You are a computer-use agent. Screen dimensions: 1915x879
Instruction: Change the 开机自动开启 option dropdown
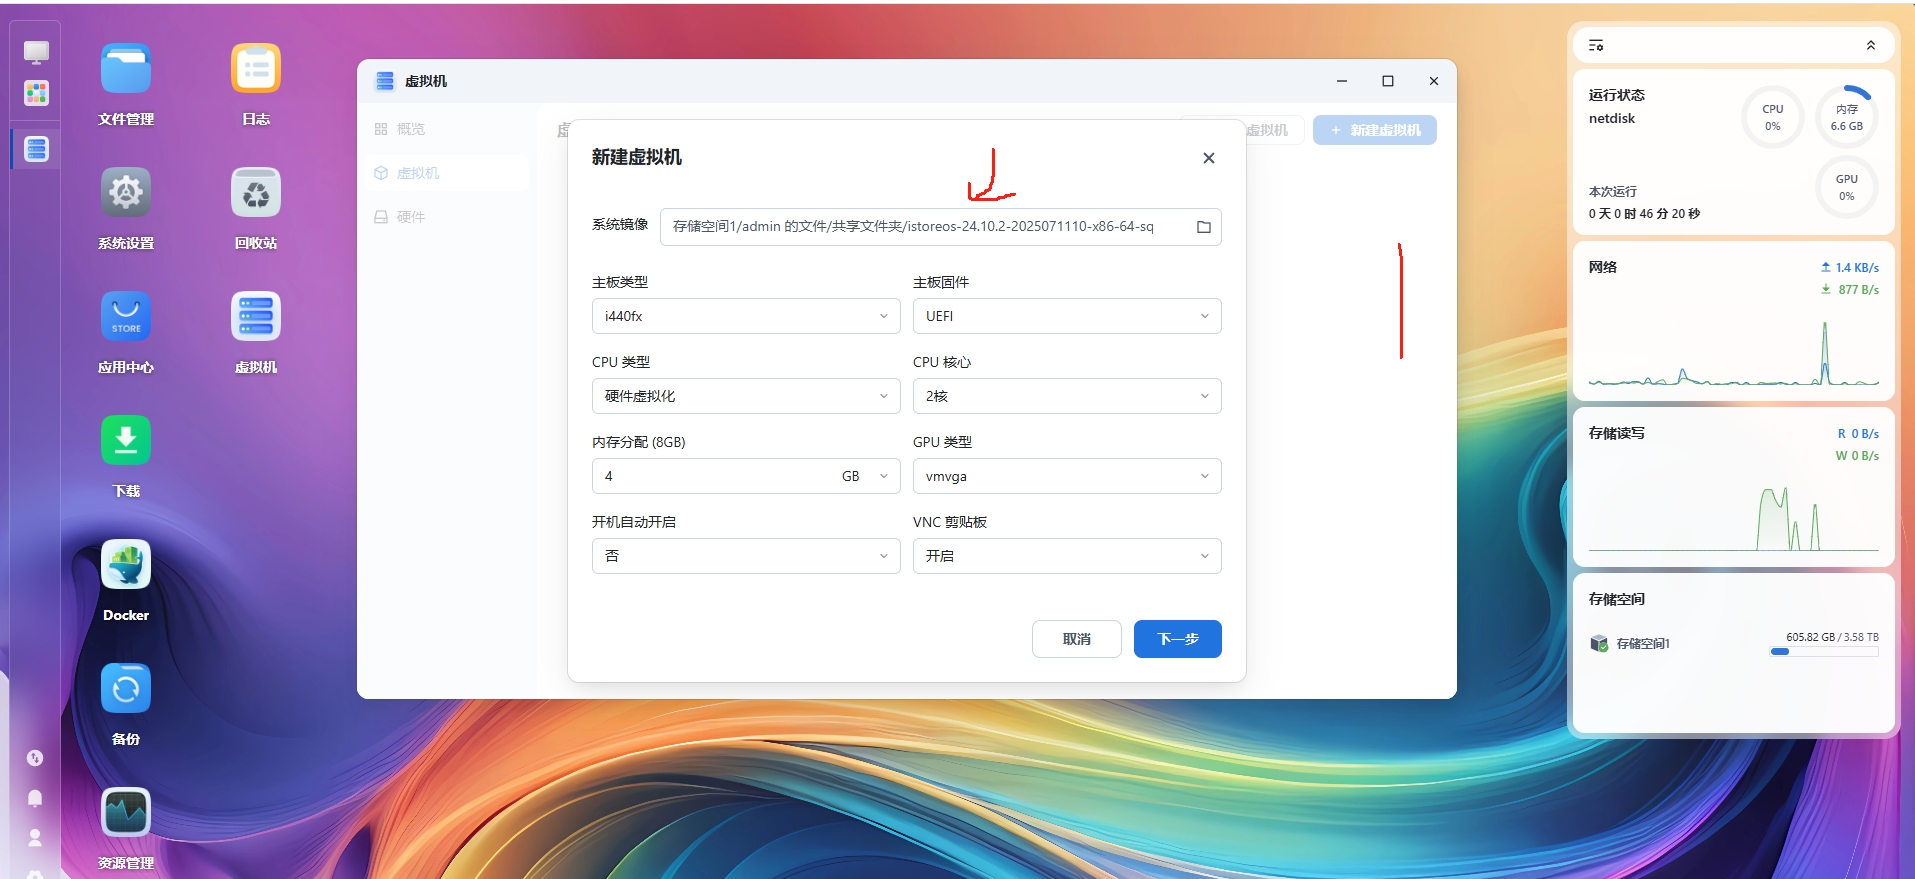coord(745,556)
